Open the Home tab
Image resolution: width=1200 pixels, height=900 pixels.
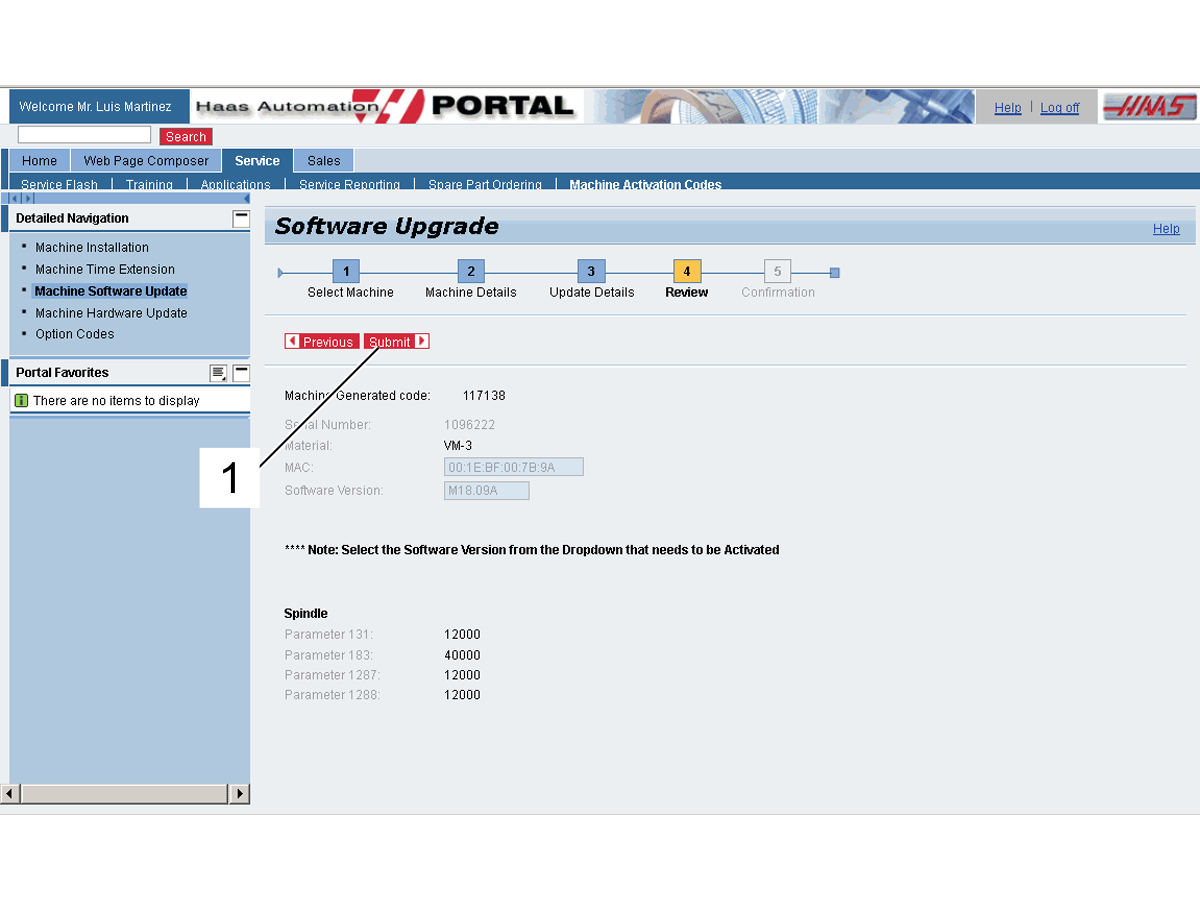pyautogui.click(x=40, y=160)
